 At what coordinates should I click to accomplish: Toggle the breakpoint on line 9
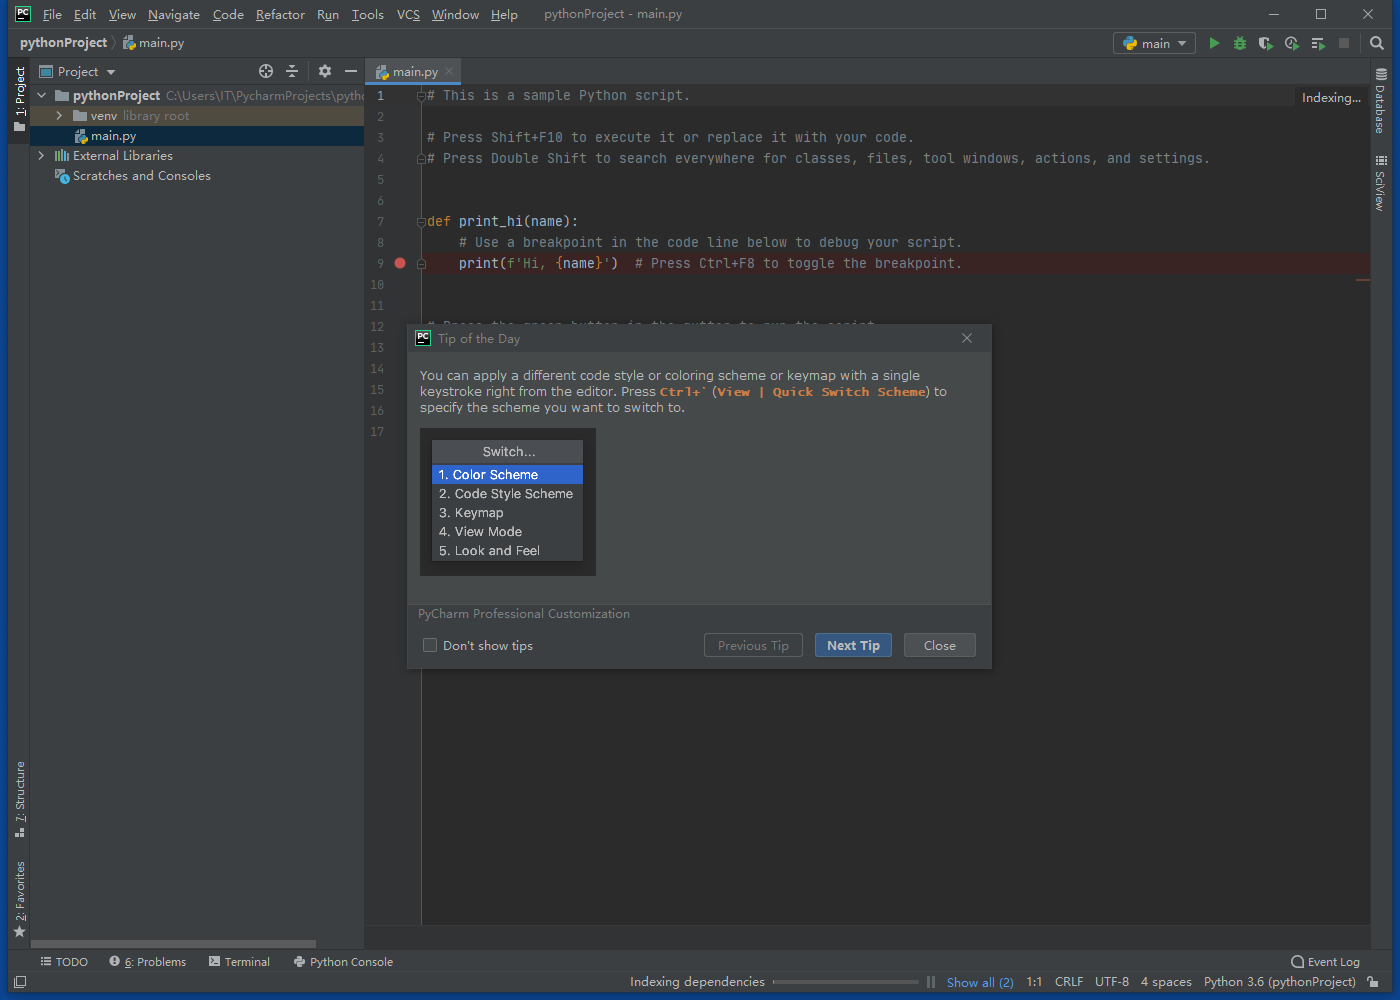tap(400, 262)
